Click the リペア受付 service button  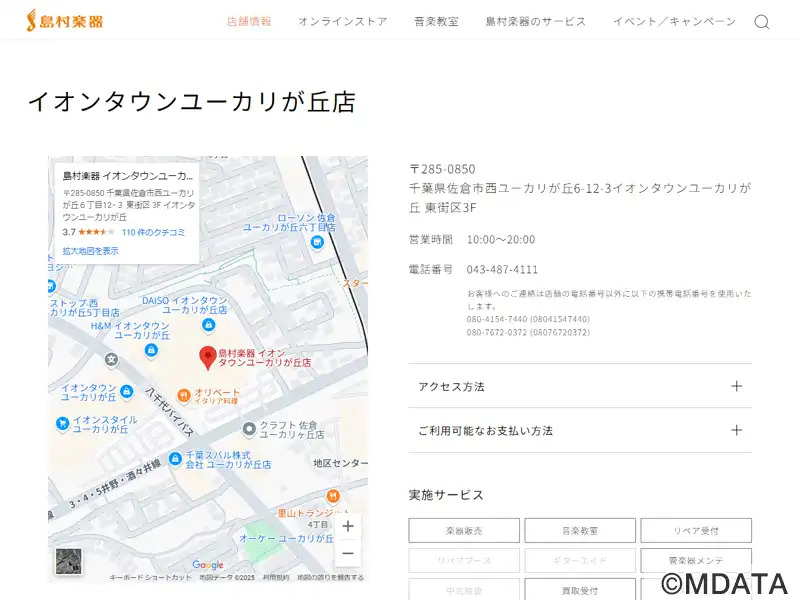coord(696,531)
